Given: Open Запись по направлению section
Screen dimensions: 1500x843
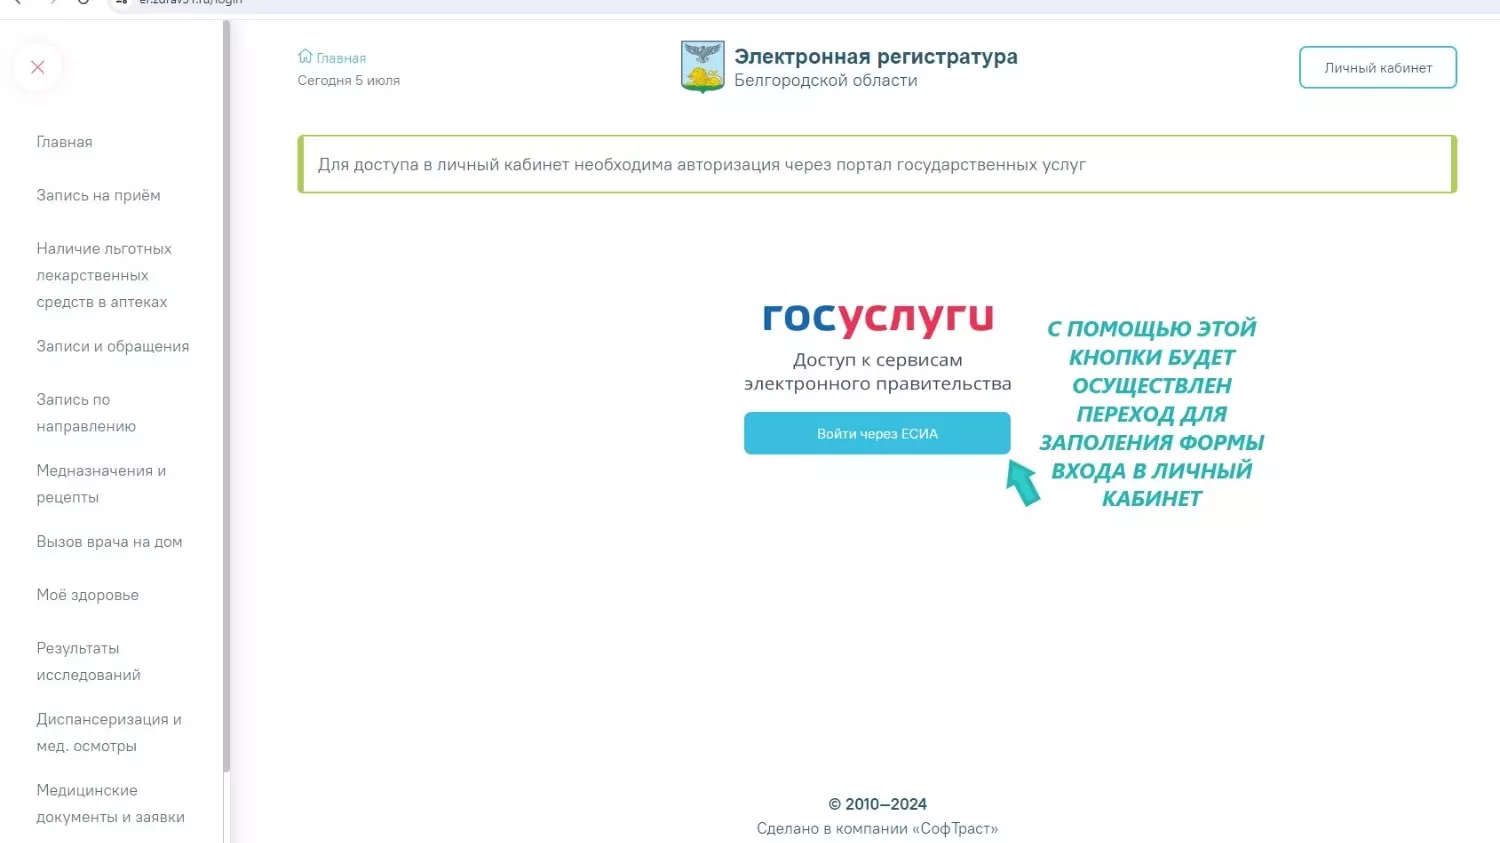Looking at the screenshot, I should (x=86, y=413).
